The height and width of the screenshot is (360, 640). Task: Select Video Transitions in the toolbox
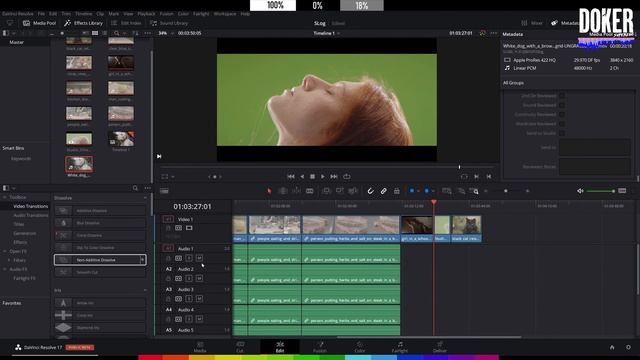point(31,206)
